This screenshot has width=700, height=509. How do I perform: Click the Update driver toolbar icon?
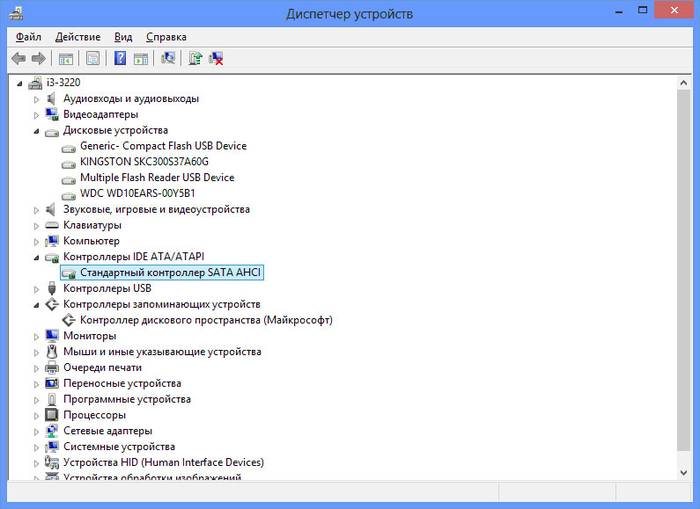click(195, 59)
